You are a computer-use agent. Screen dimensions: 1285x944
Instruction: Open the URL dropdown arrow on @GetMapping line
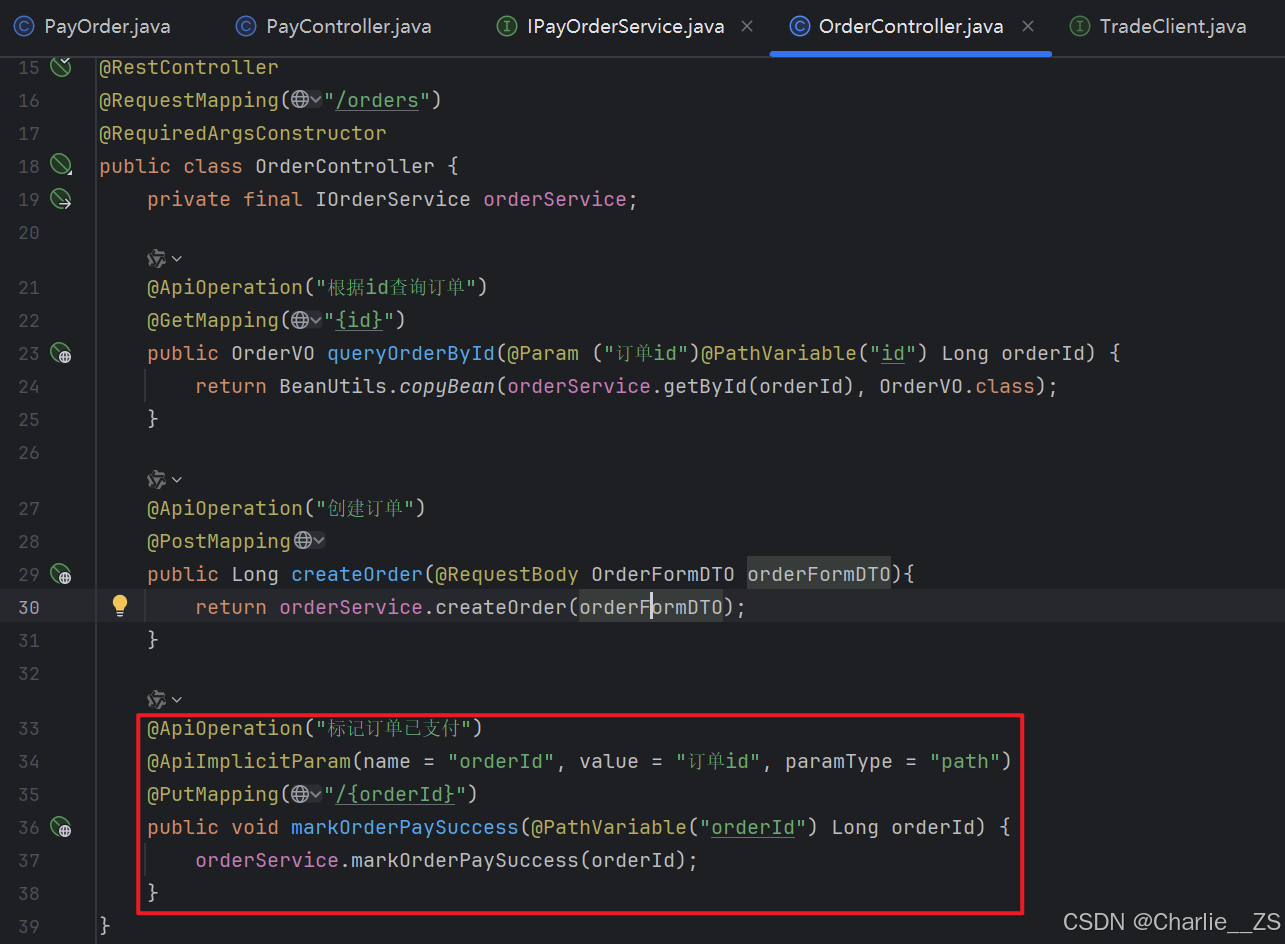pyautogui.click(x=316, y=320)
